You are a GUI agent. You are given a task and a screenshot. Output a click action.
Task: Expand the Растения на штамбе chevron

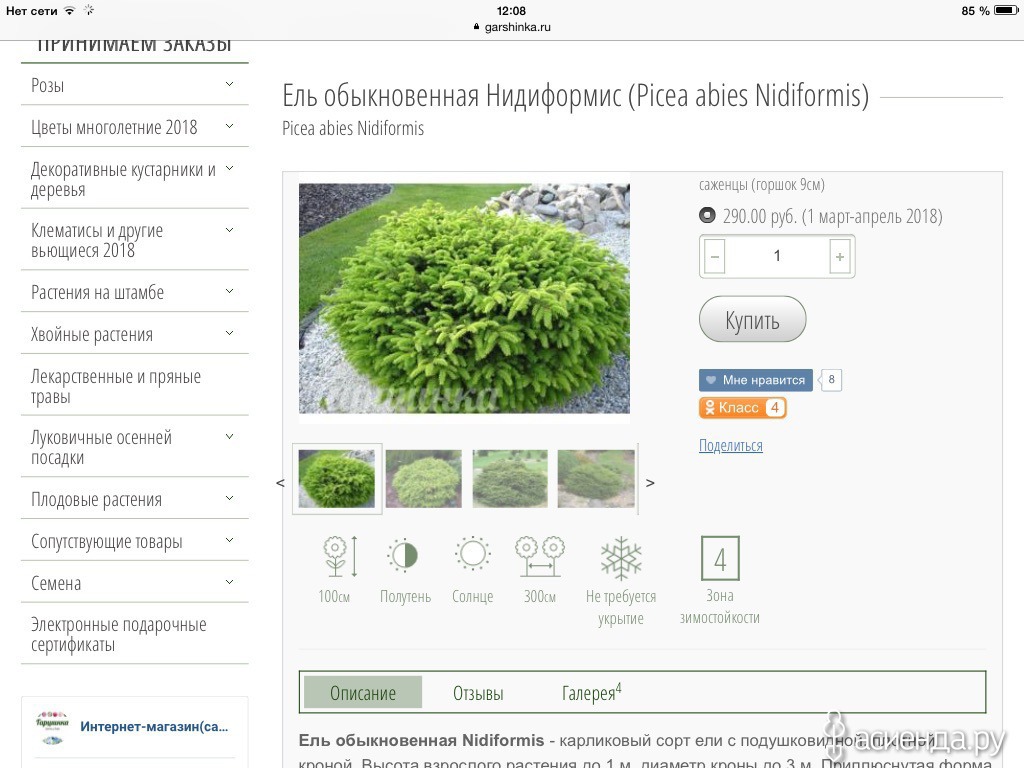point(229,291)
